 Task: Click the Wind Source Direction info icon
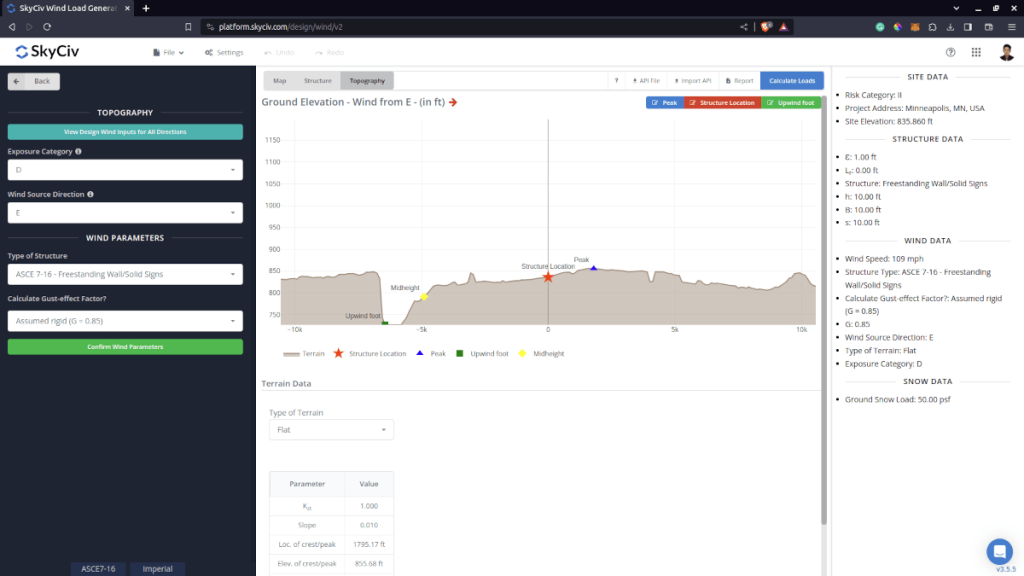pos(91,195)
